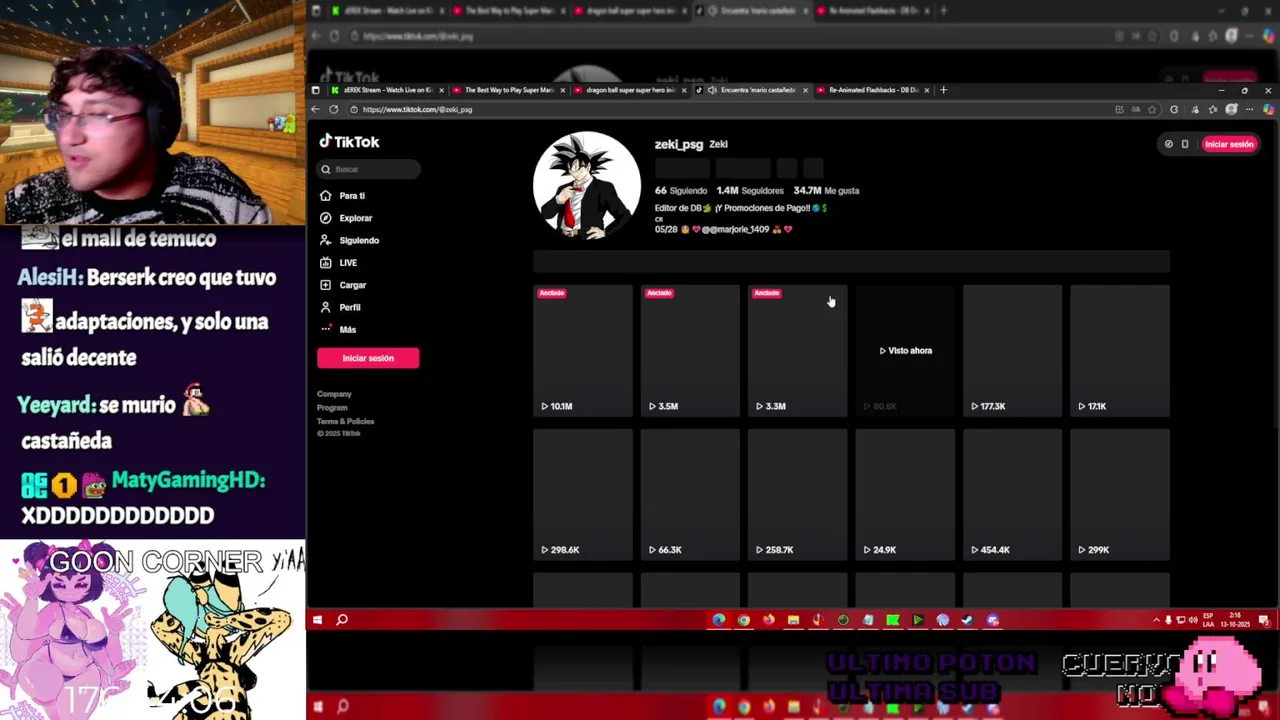Switch to Re-Animated Flashbacks tab
This screenshot has width=1280, height=720.
tap(873, 90)
